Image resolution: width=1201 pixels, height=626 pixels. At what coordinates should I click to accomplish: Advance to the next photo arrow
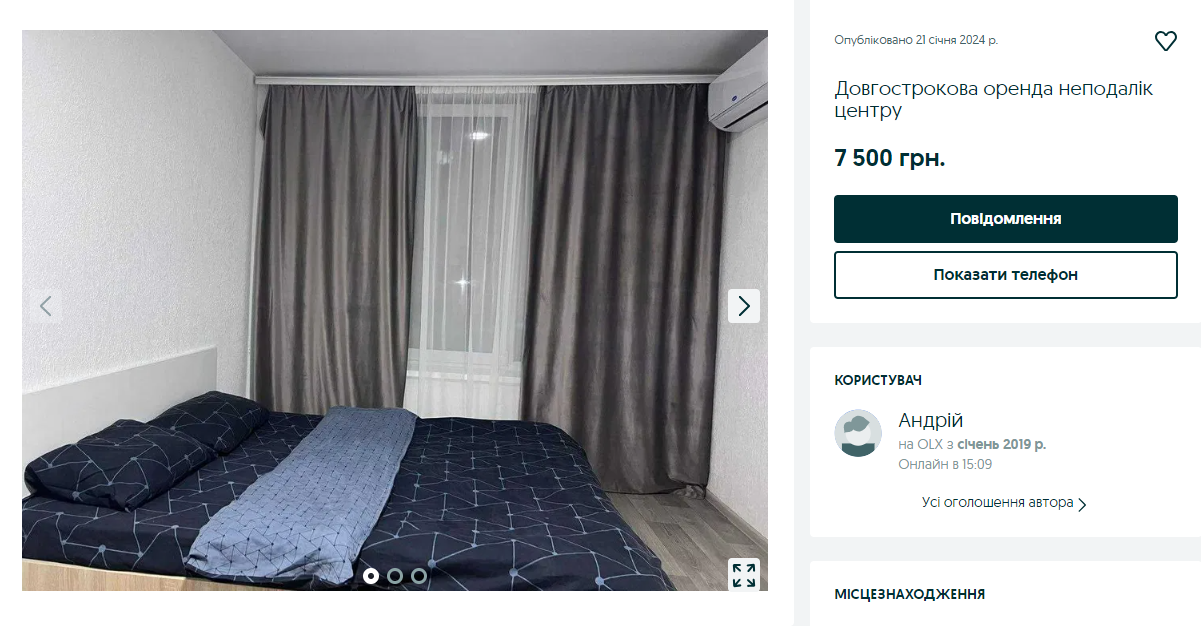click(x=744, y=306)
